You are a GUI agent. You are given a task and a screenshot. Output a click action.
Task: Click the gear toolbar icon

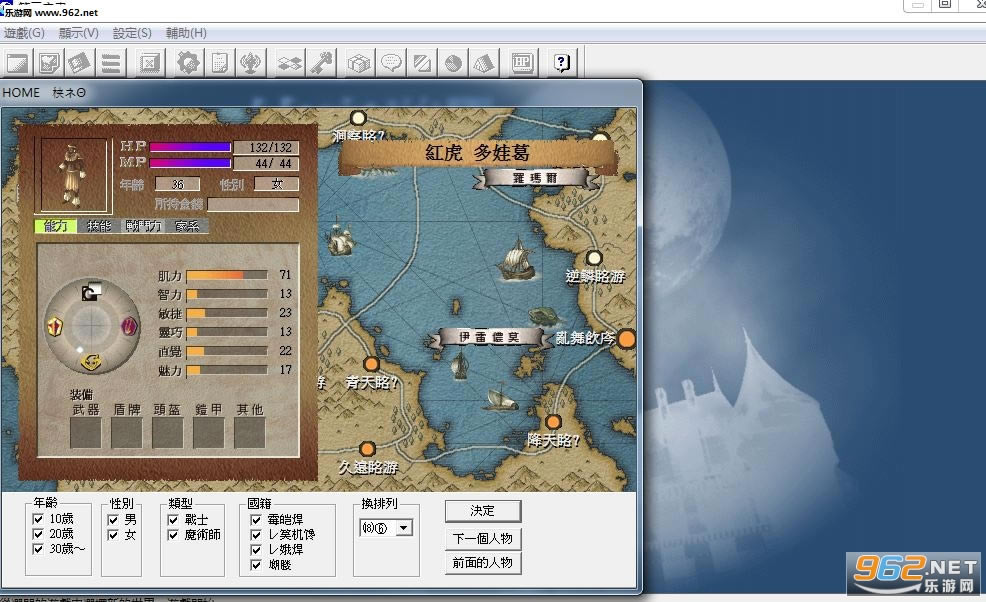point(187,62)
